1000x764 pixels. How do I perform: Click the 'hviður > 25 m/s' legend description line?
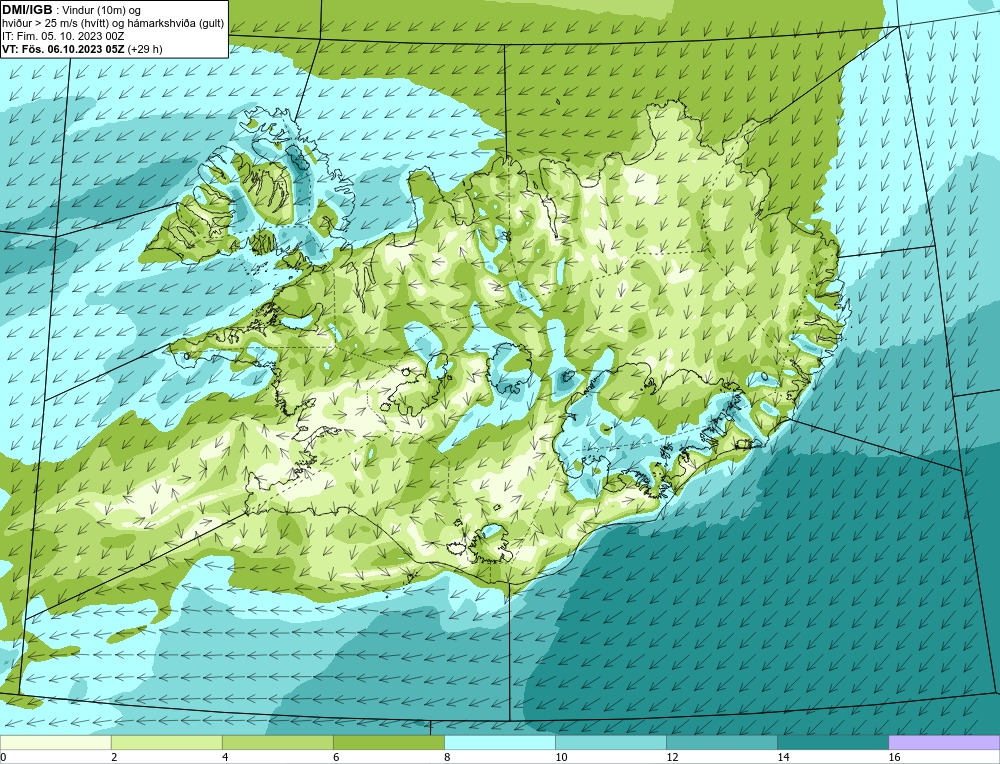[113, 24]
